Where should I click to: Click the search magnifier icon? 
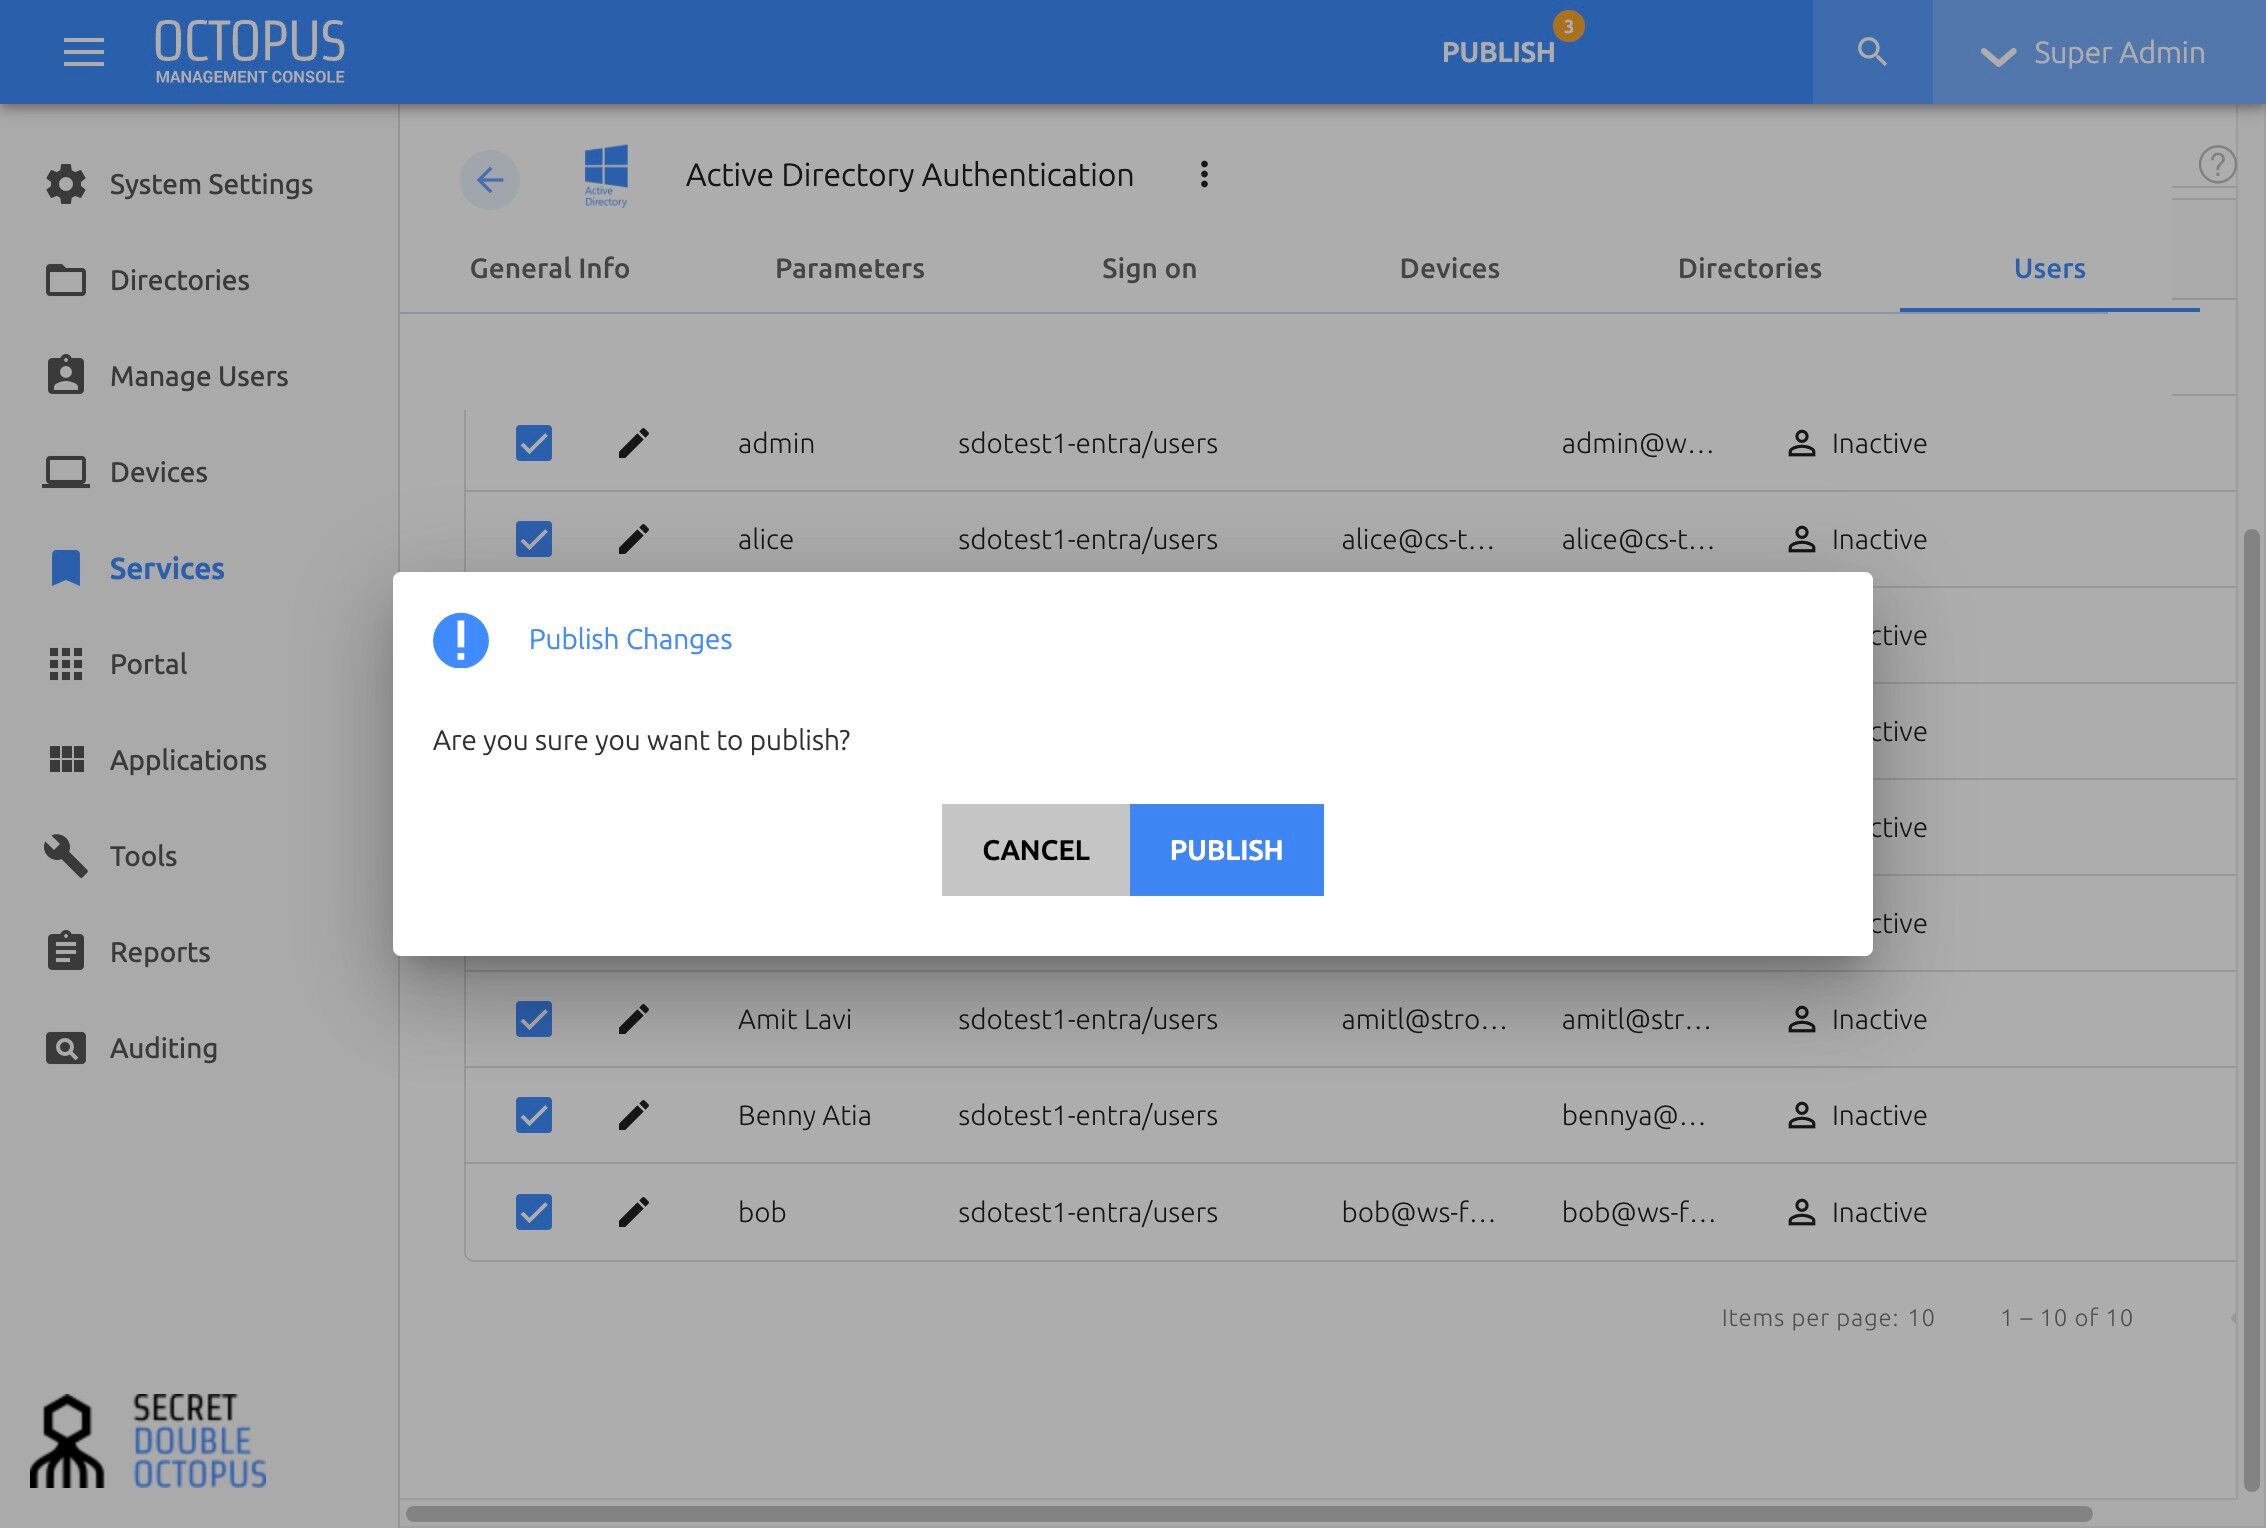pos(1871,52)
